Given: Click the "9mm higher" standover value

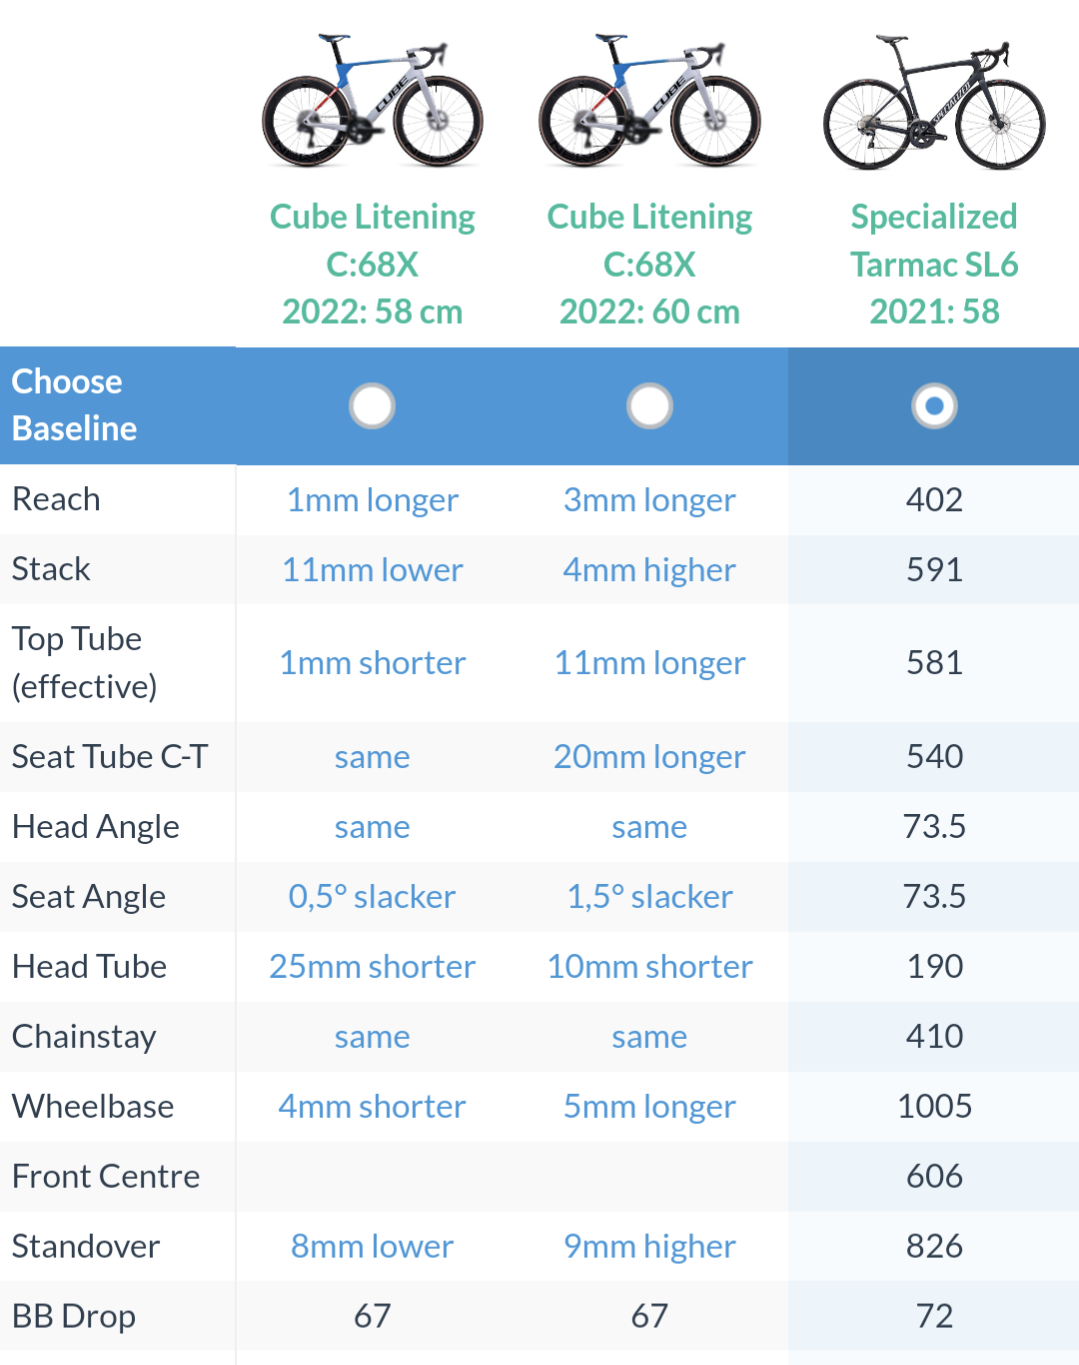Looking at the screenshot, I should [x=649, y=1246].
